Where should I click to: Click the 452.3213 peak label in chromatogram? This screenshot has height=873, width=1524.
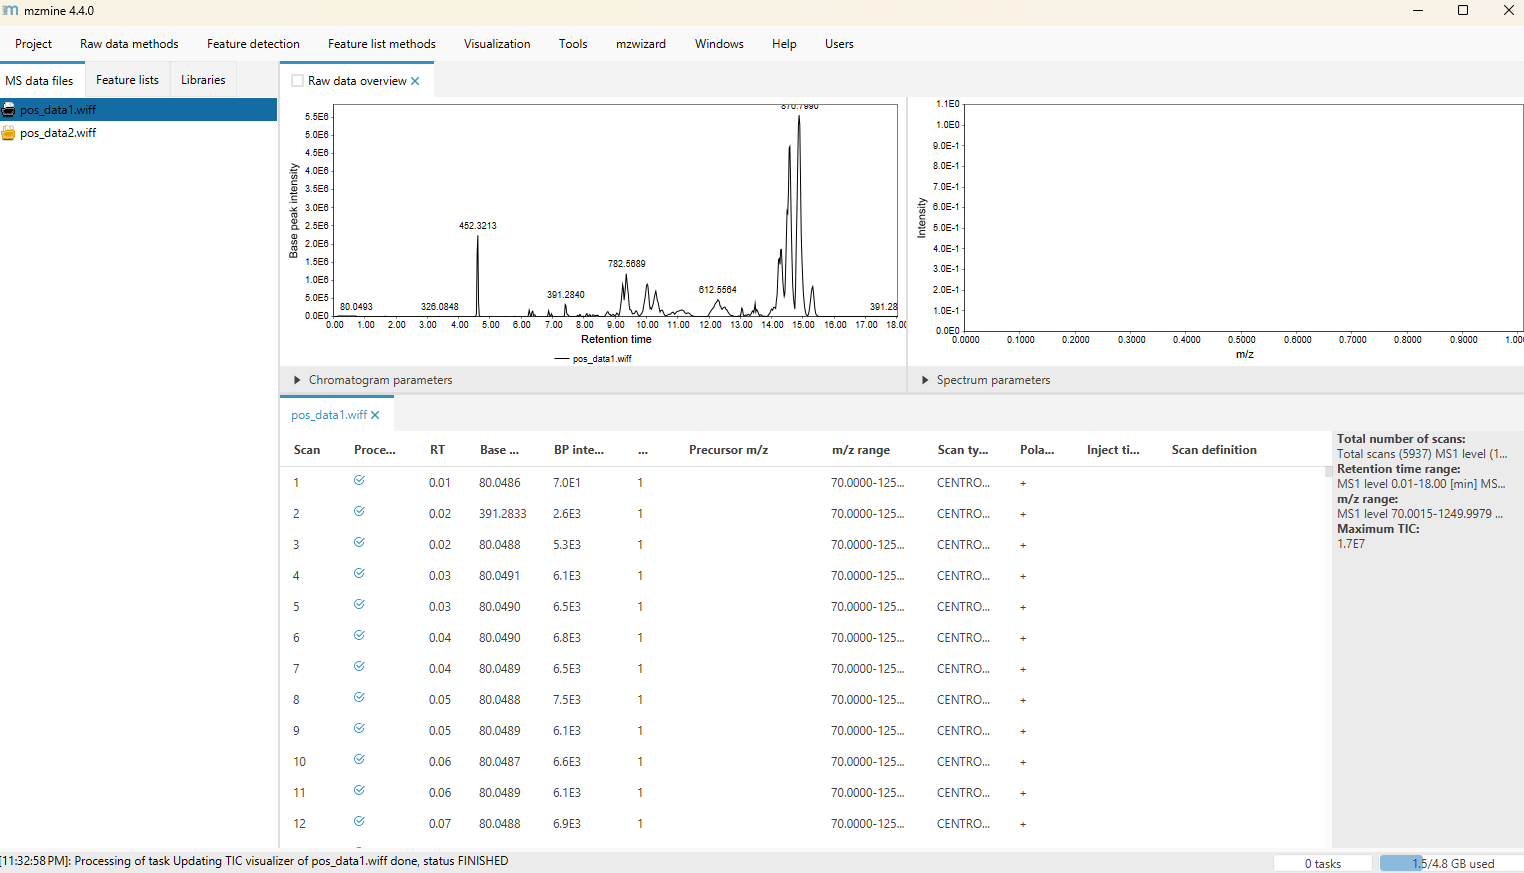[478, 226]
